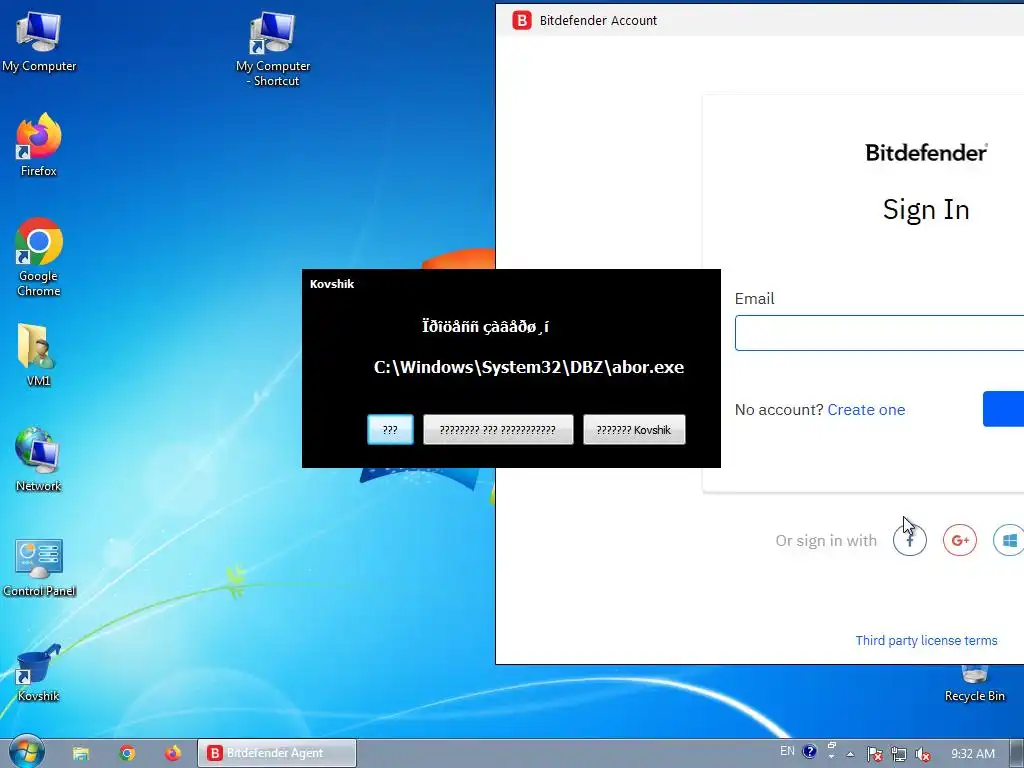The image size is (1024, 768).
Task: Click the muted volume speaker icon
Action: point(923,754)
